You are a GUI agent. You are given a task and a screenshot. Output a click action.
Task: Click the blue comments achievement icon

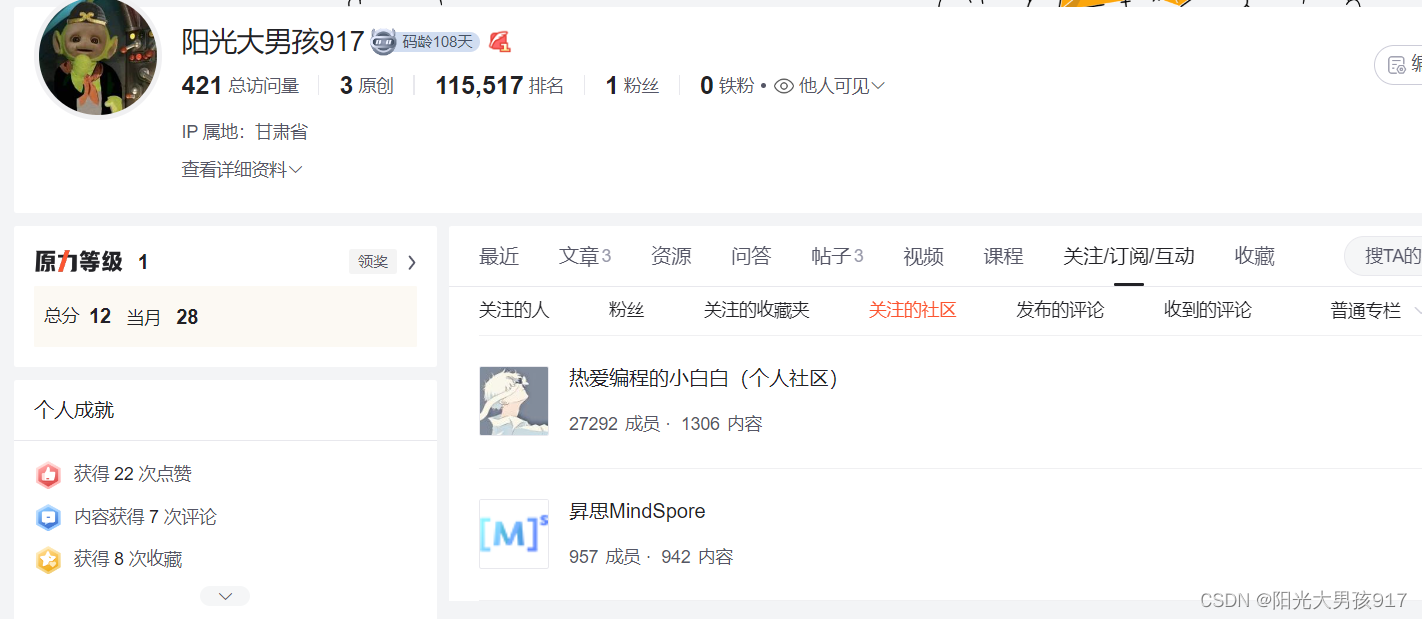48,517
